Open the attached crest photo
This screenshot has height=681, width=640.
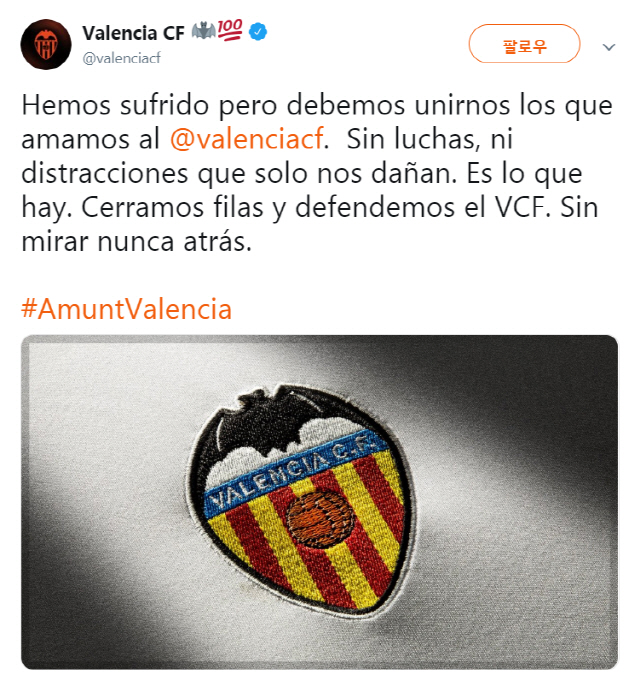[x=320, y=502]
